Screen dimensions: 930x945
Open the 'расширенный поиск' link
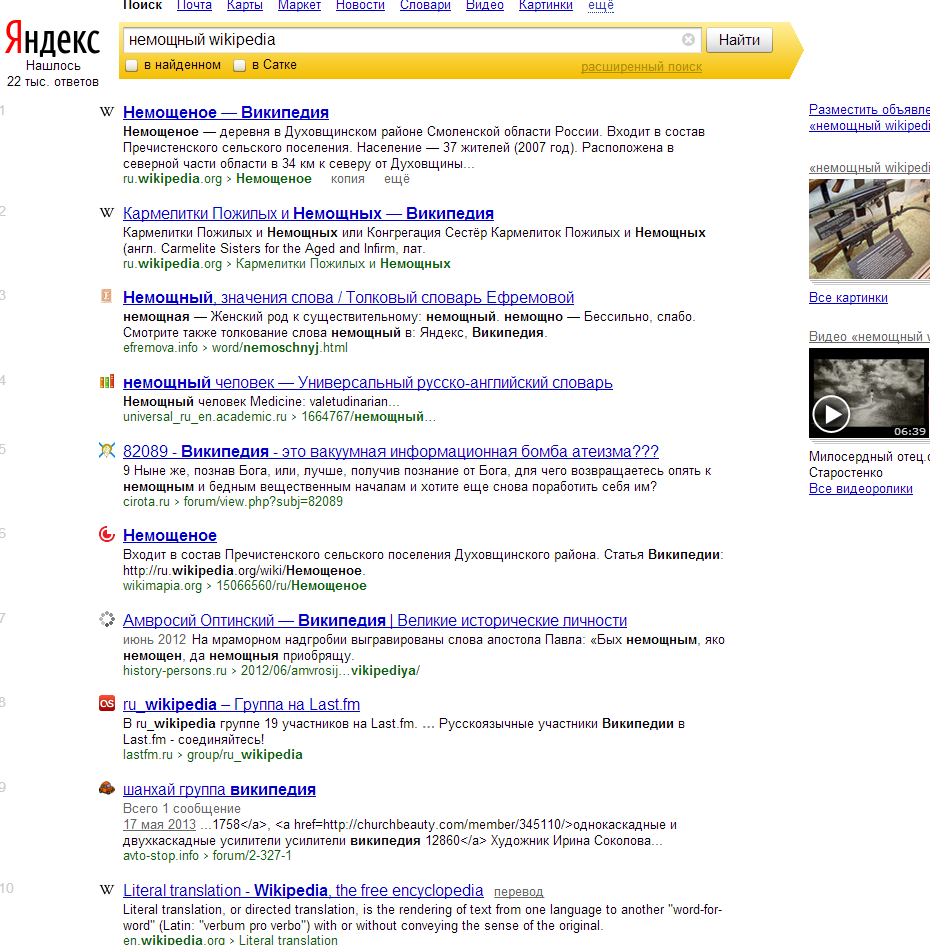point(641,67)
